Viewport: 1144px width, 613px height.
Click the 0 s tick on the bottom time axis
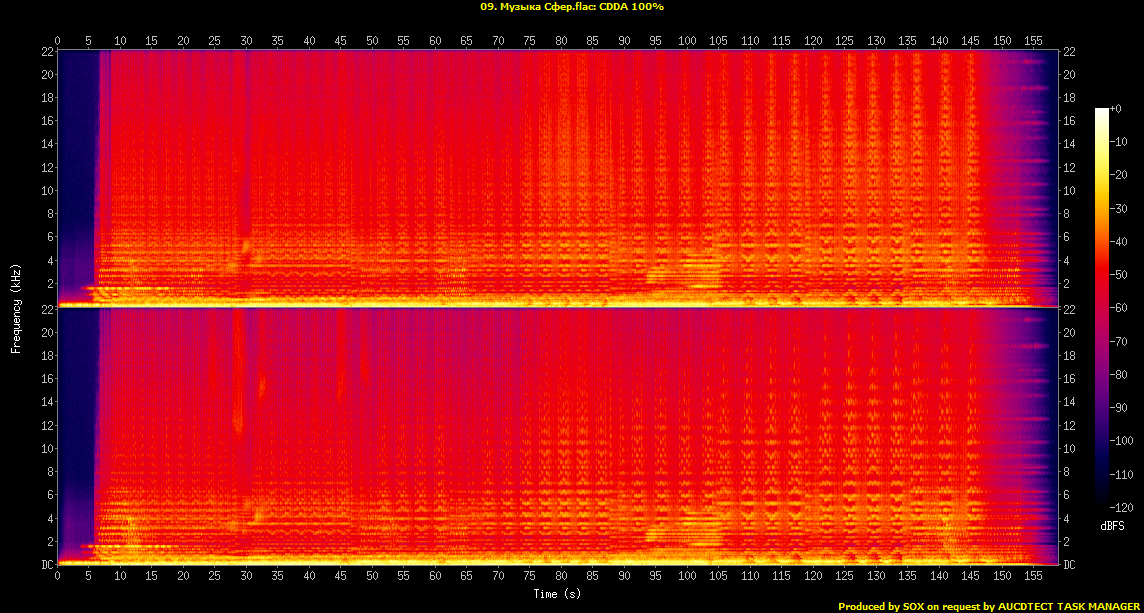[58, 577]
